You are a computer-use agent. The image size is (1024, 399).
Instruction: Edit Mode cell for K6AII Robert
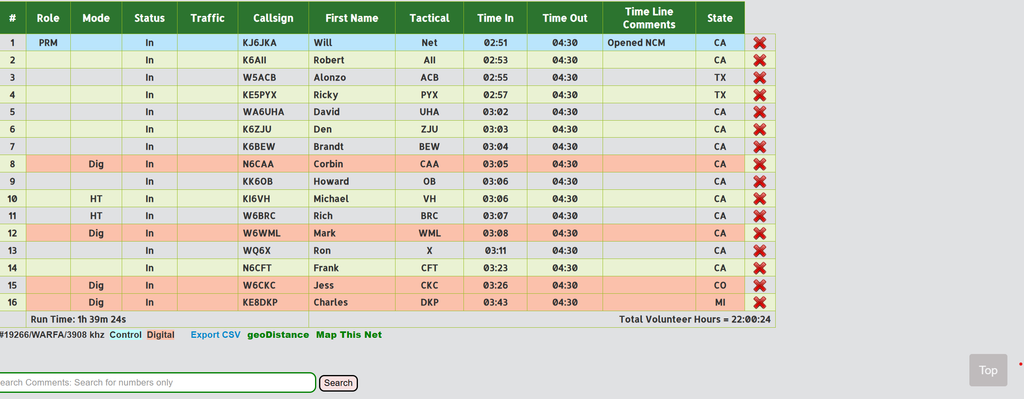point(96,60)
